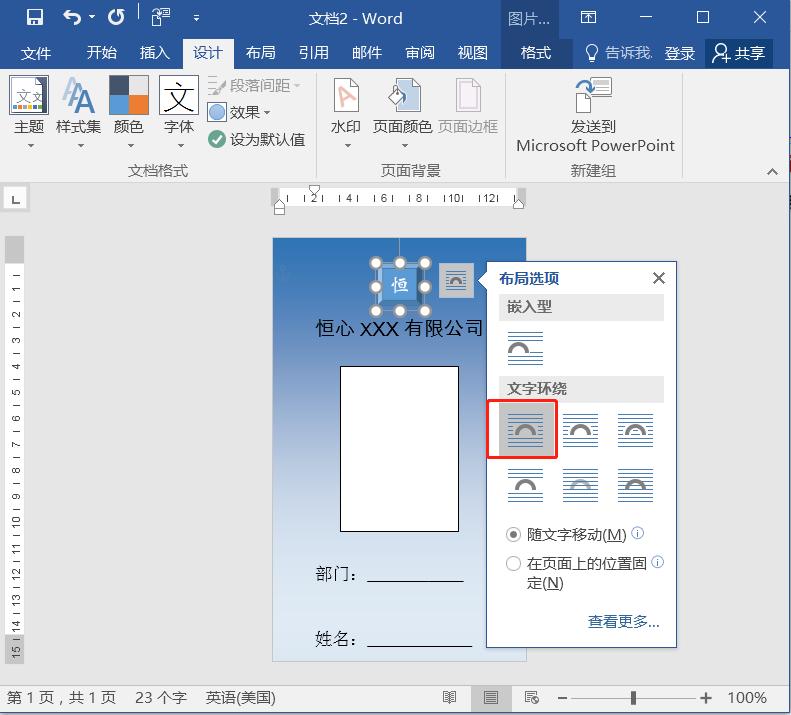Screen dimensions: 791x715
Task: Open the 主题 themes gallery
Action: tap(29, 112)
